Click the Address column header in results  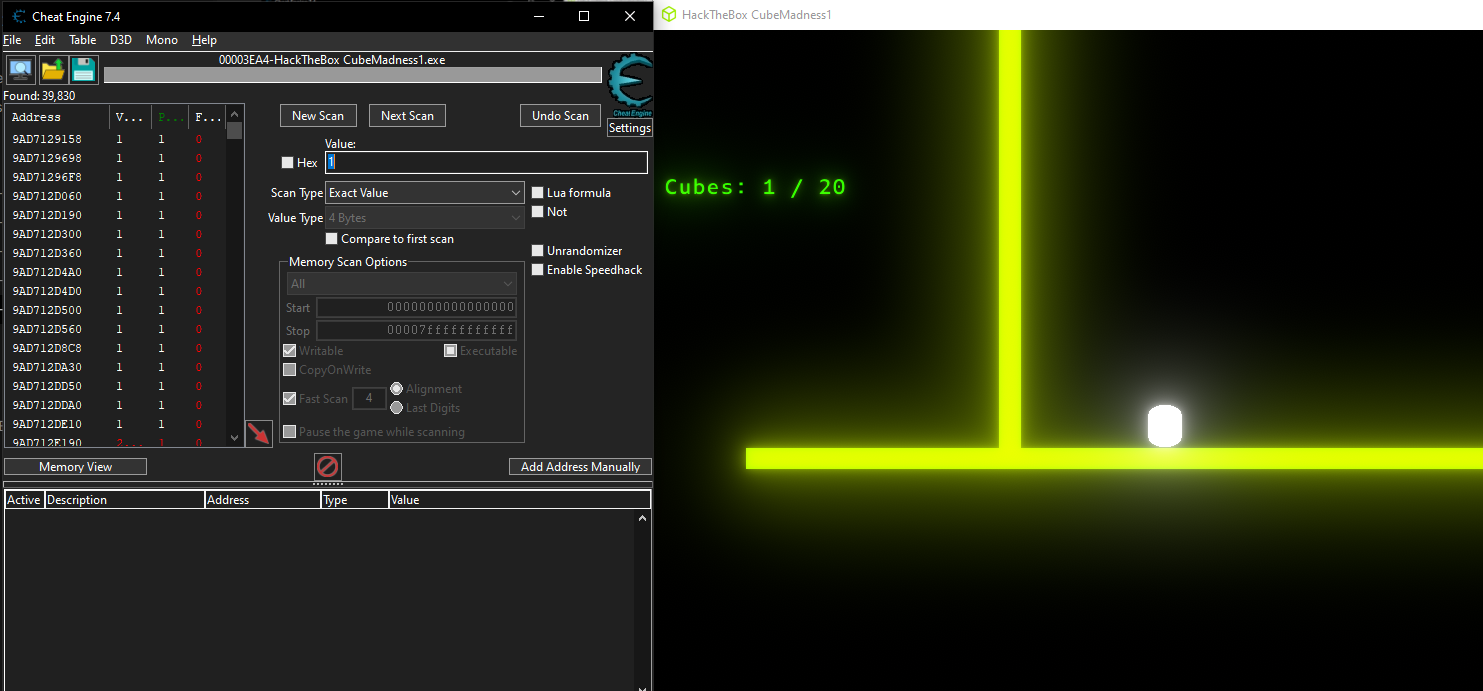(x=58, y=117)
